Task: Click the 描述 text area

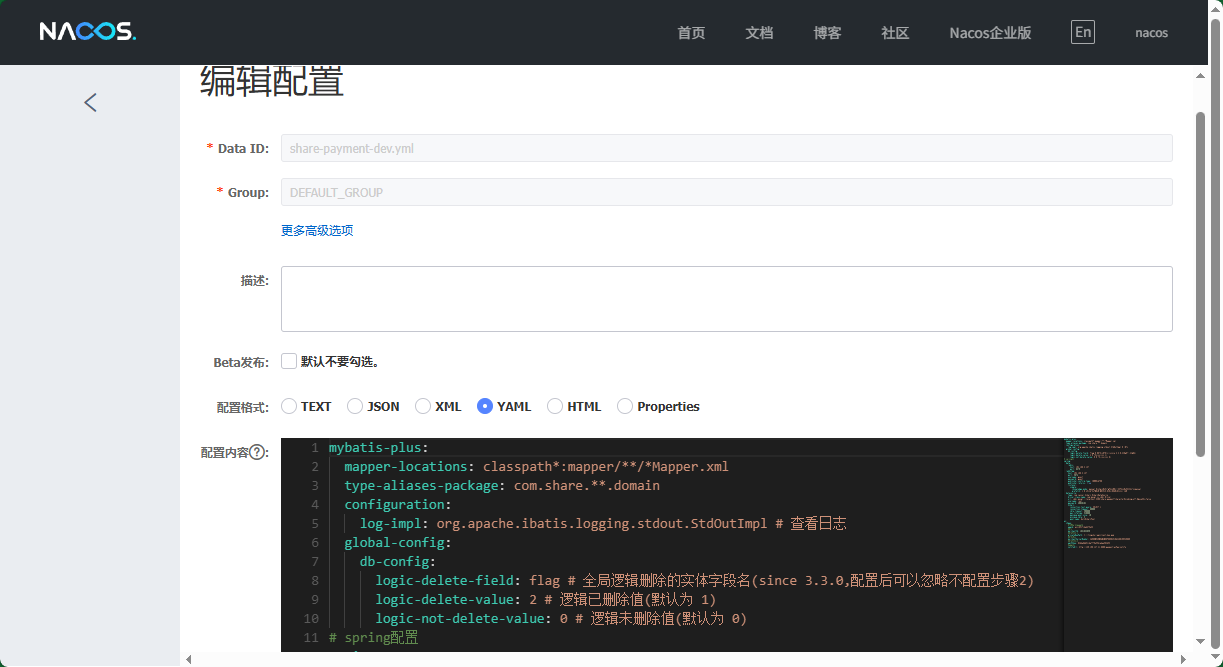Action: point(726,299)
